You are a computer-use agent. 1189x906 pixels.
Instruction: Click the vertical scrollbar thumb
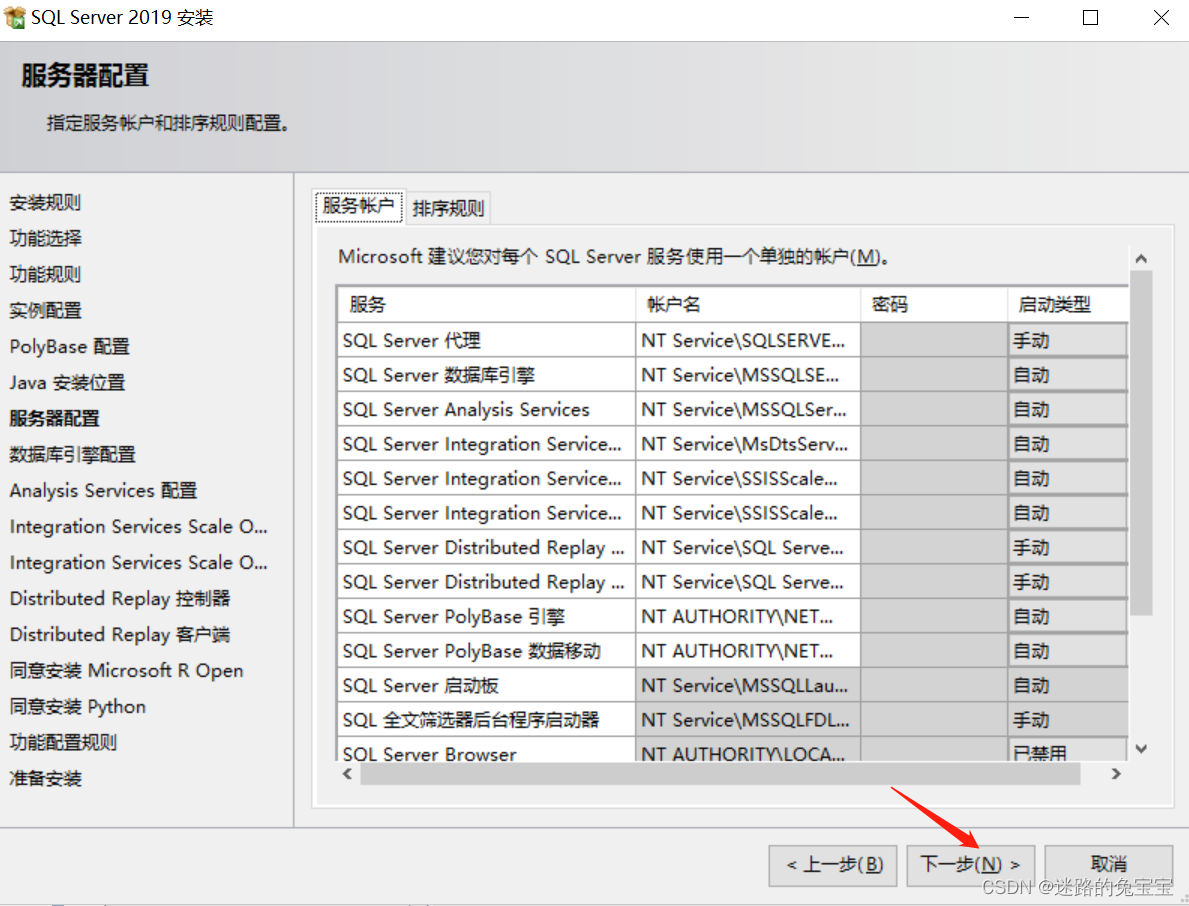point(1140,444)
